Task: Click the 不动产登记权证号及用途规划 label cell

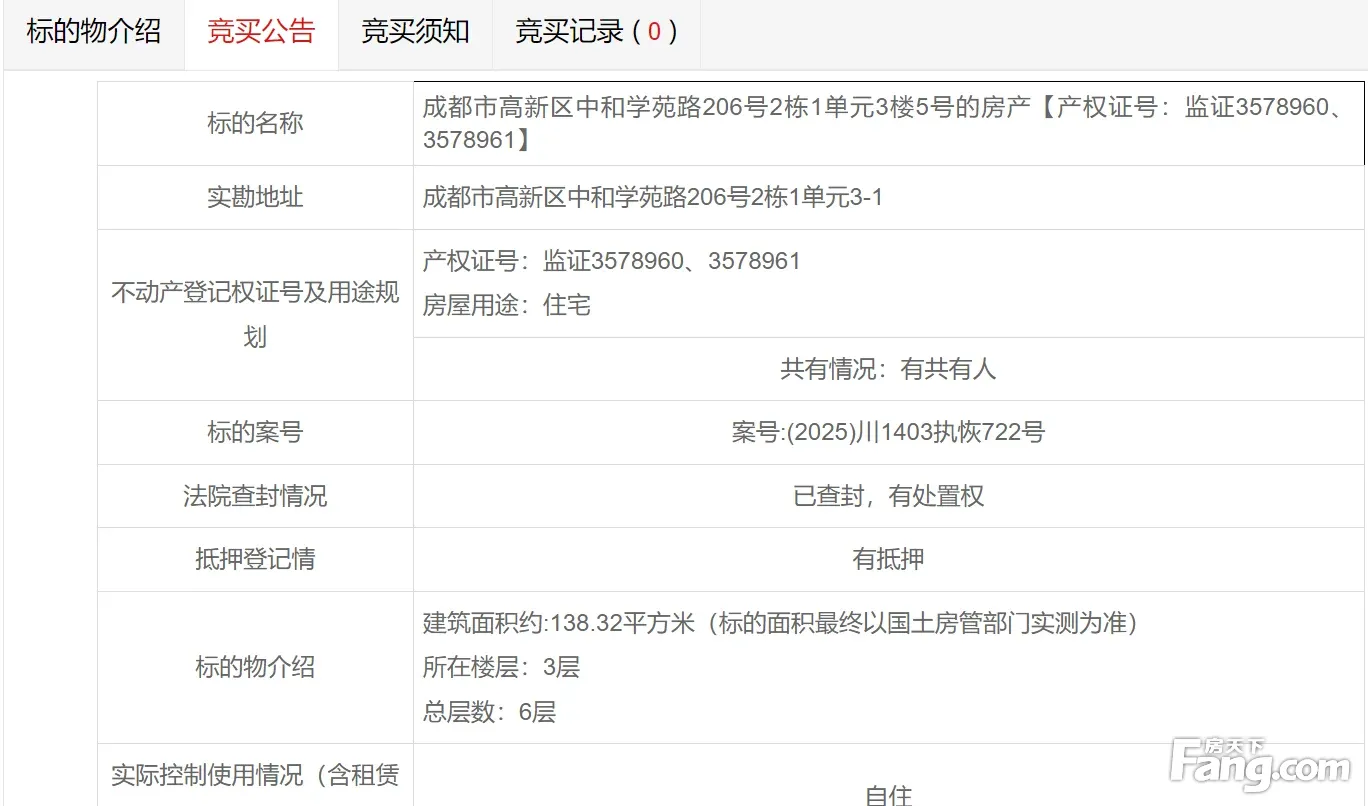Action: point(255,315)
